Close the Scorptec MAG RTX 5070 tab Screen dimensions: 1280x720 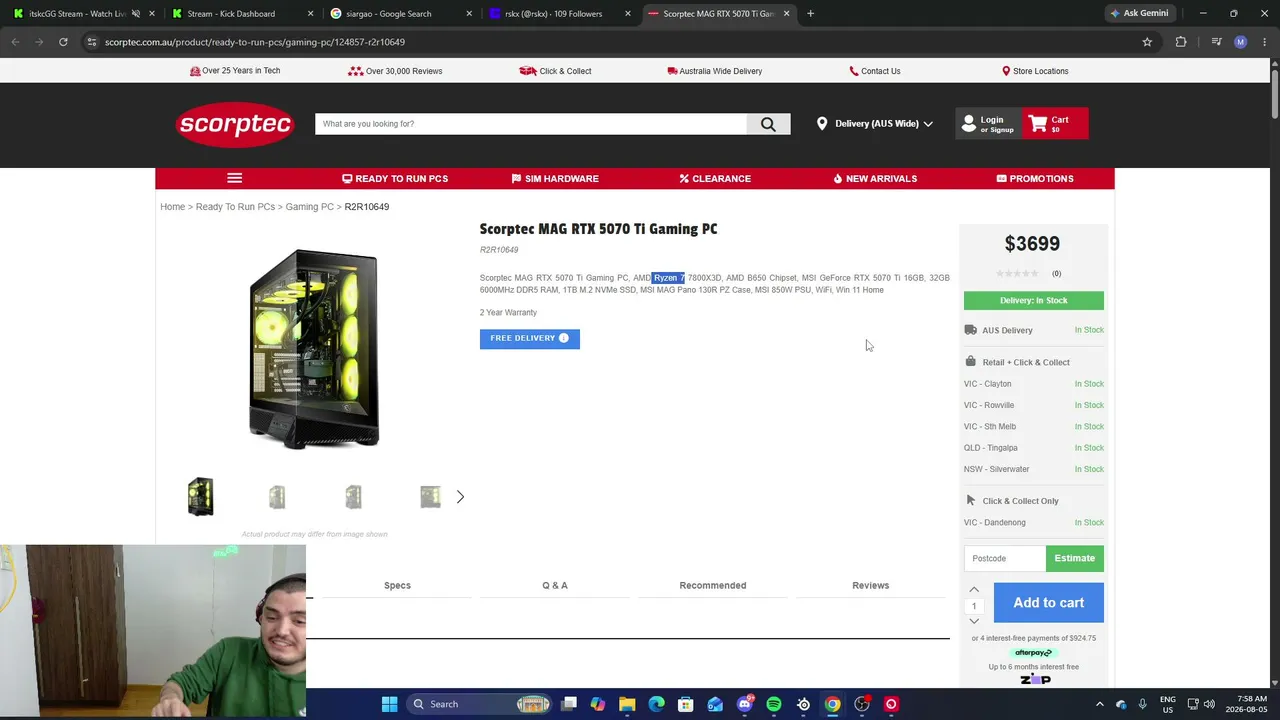click(x=786, y=14)
